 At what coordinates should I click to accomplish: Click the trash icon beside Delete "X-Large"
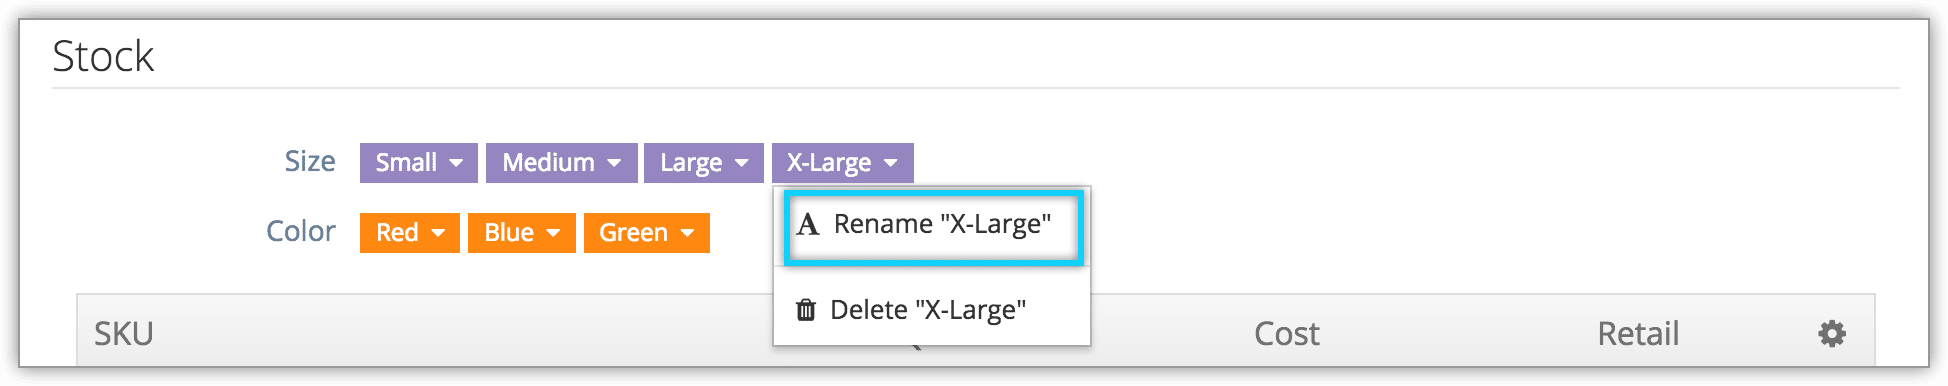805,310
